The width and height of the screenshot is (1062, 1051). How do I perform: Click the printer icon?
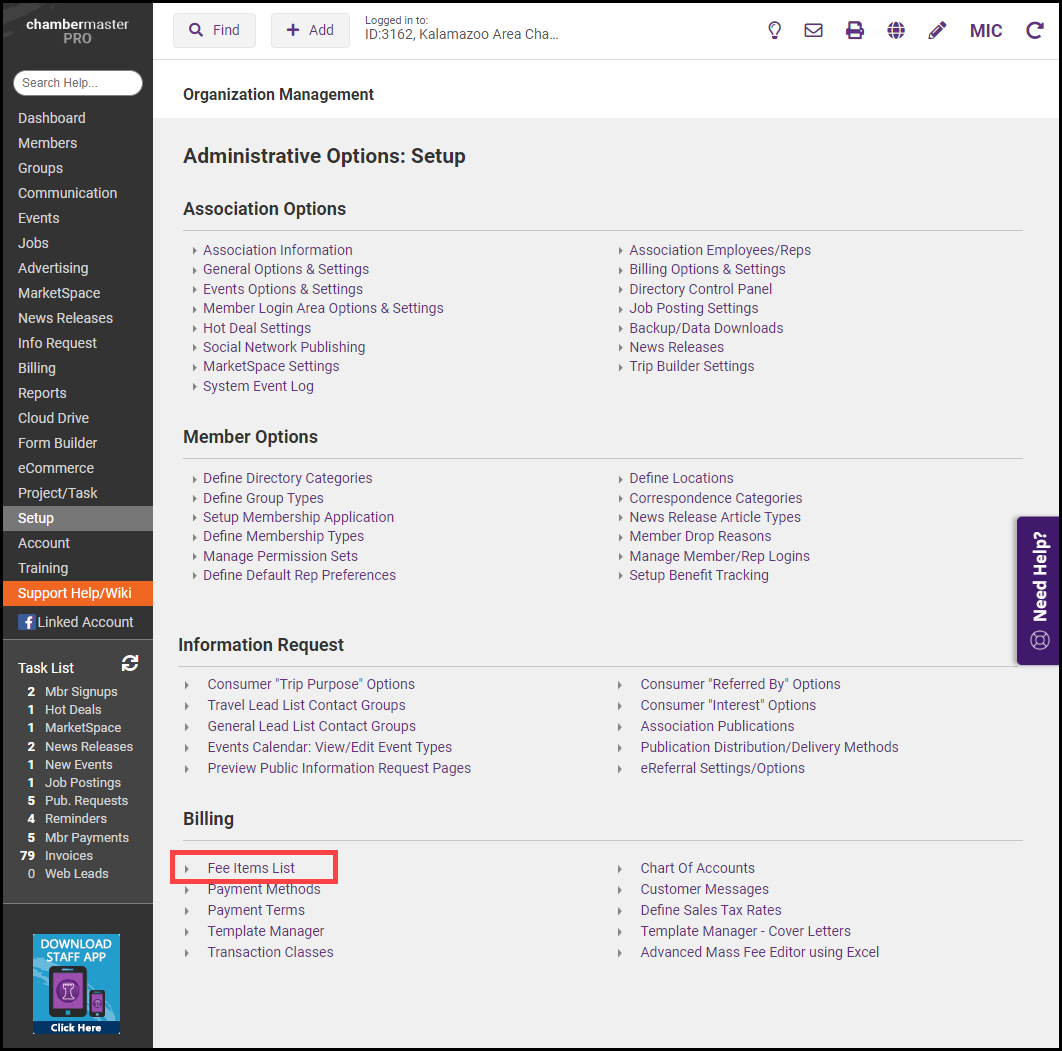pos(855,31)
